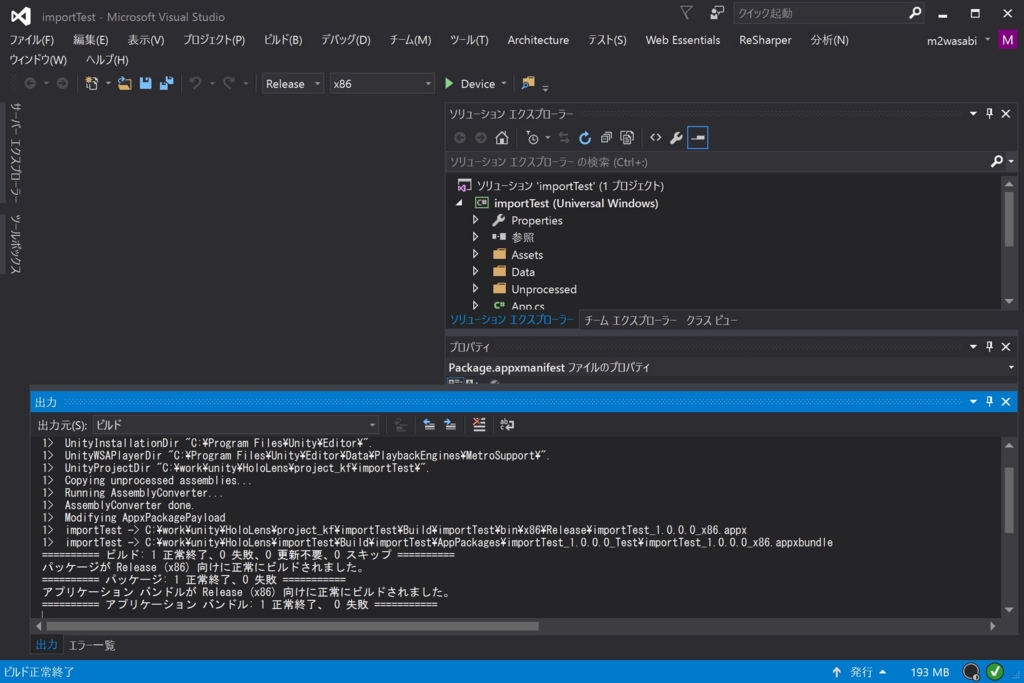
Task: Click the notifications flag icon in title bar
Action: pyautogui.click(x=686, y=12)
